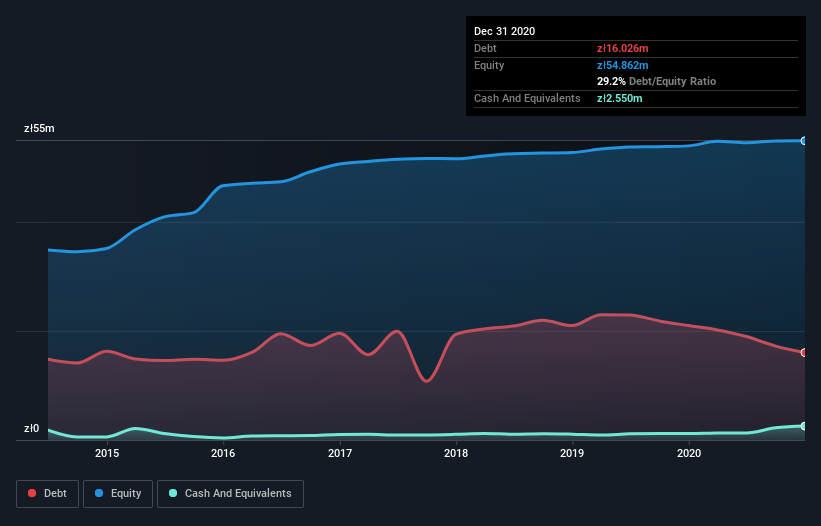Click the 2015 x-axis label

107,453
